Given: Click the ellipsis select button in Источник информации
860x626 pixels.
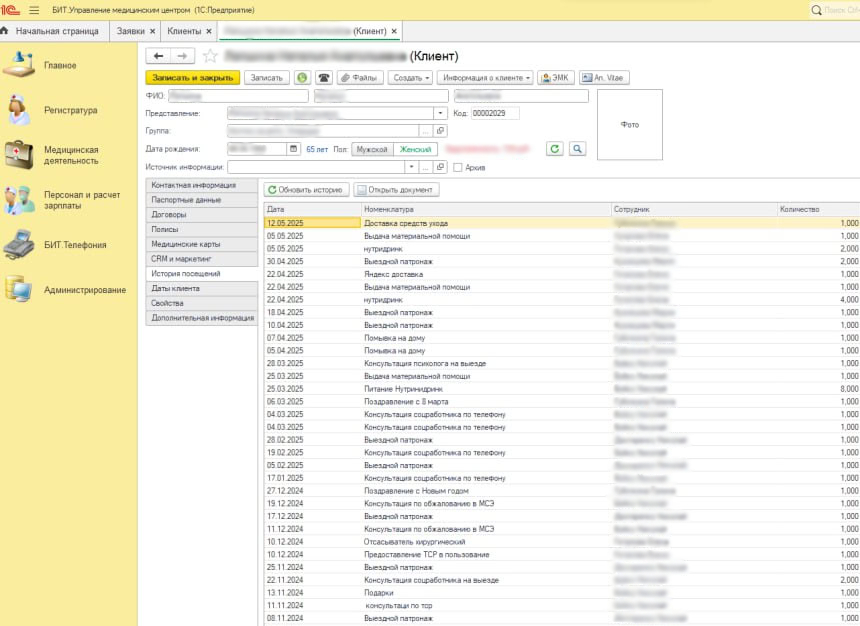Looking at the screenshot, I should [426, 167].
